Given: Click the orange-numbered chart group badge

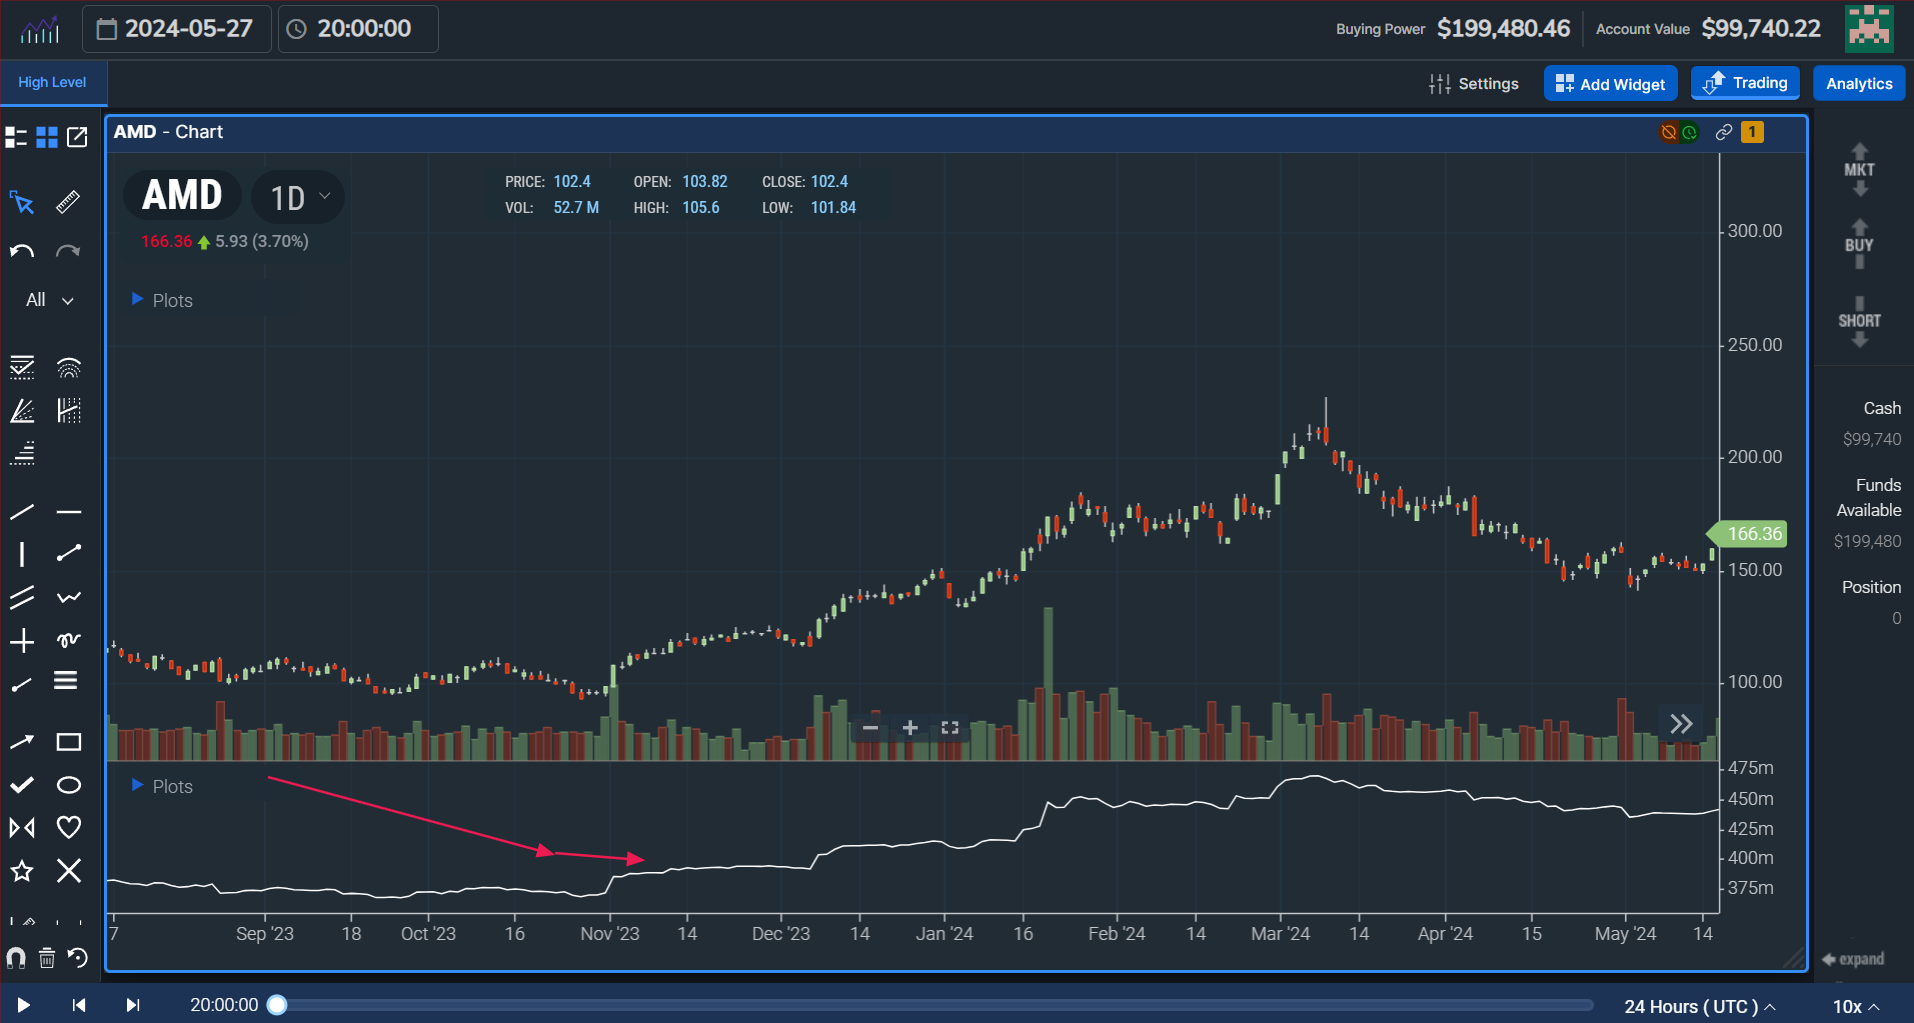Looking at the screenshot, I should pos(1752,131).
